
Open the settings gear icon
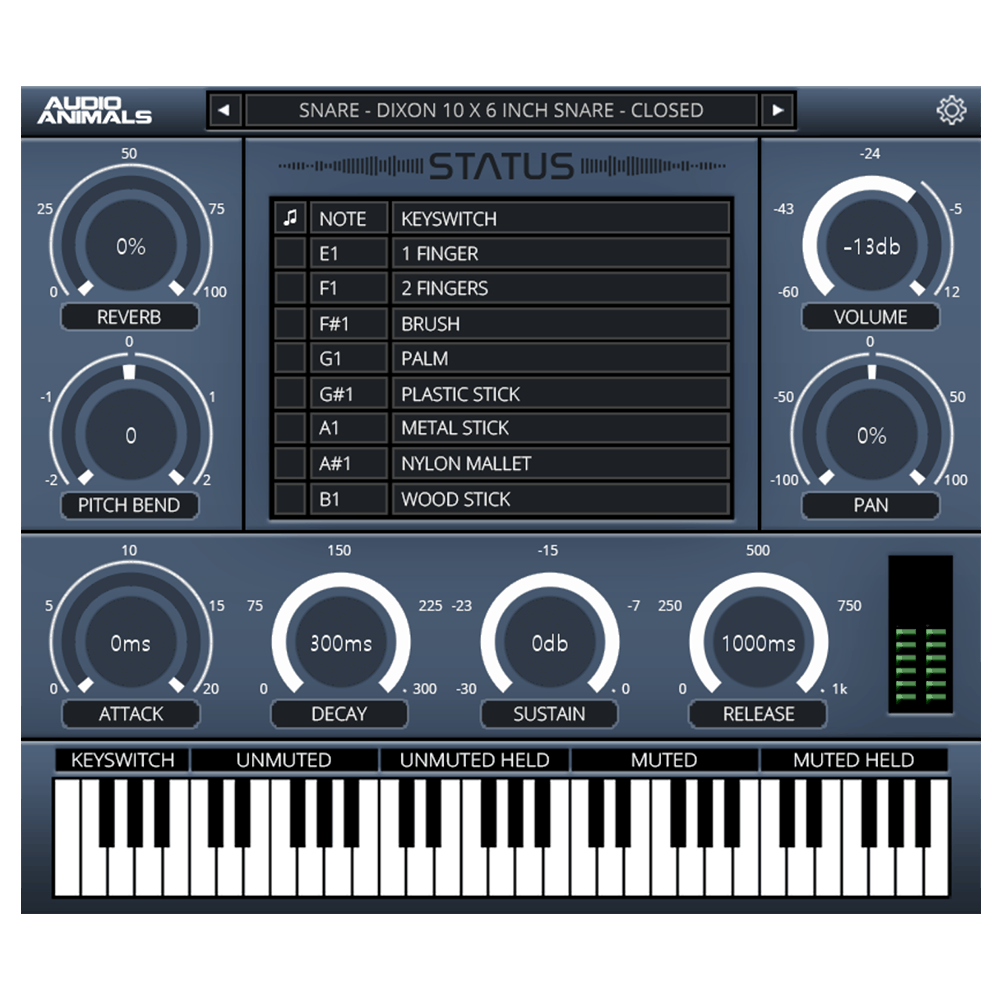[x=951, y=110]
